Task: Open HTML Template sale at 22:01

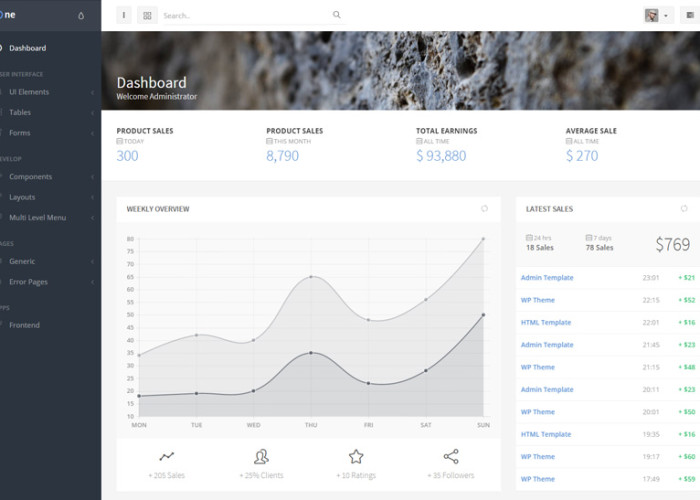Action: point(546,322)
